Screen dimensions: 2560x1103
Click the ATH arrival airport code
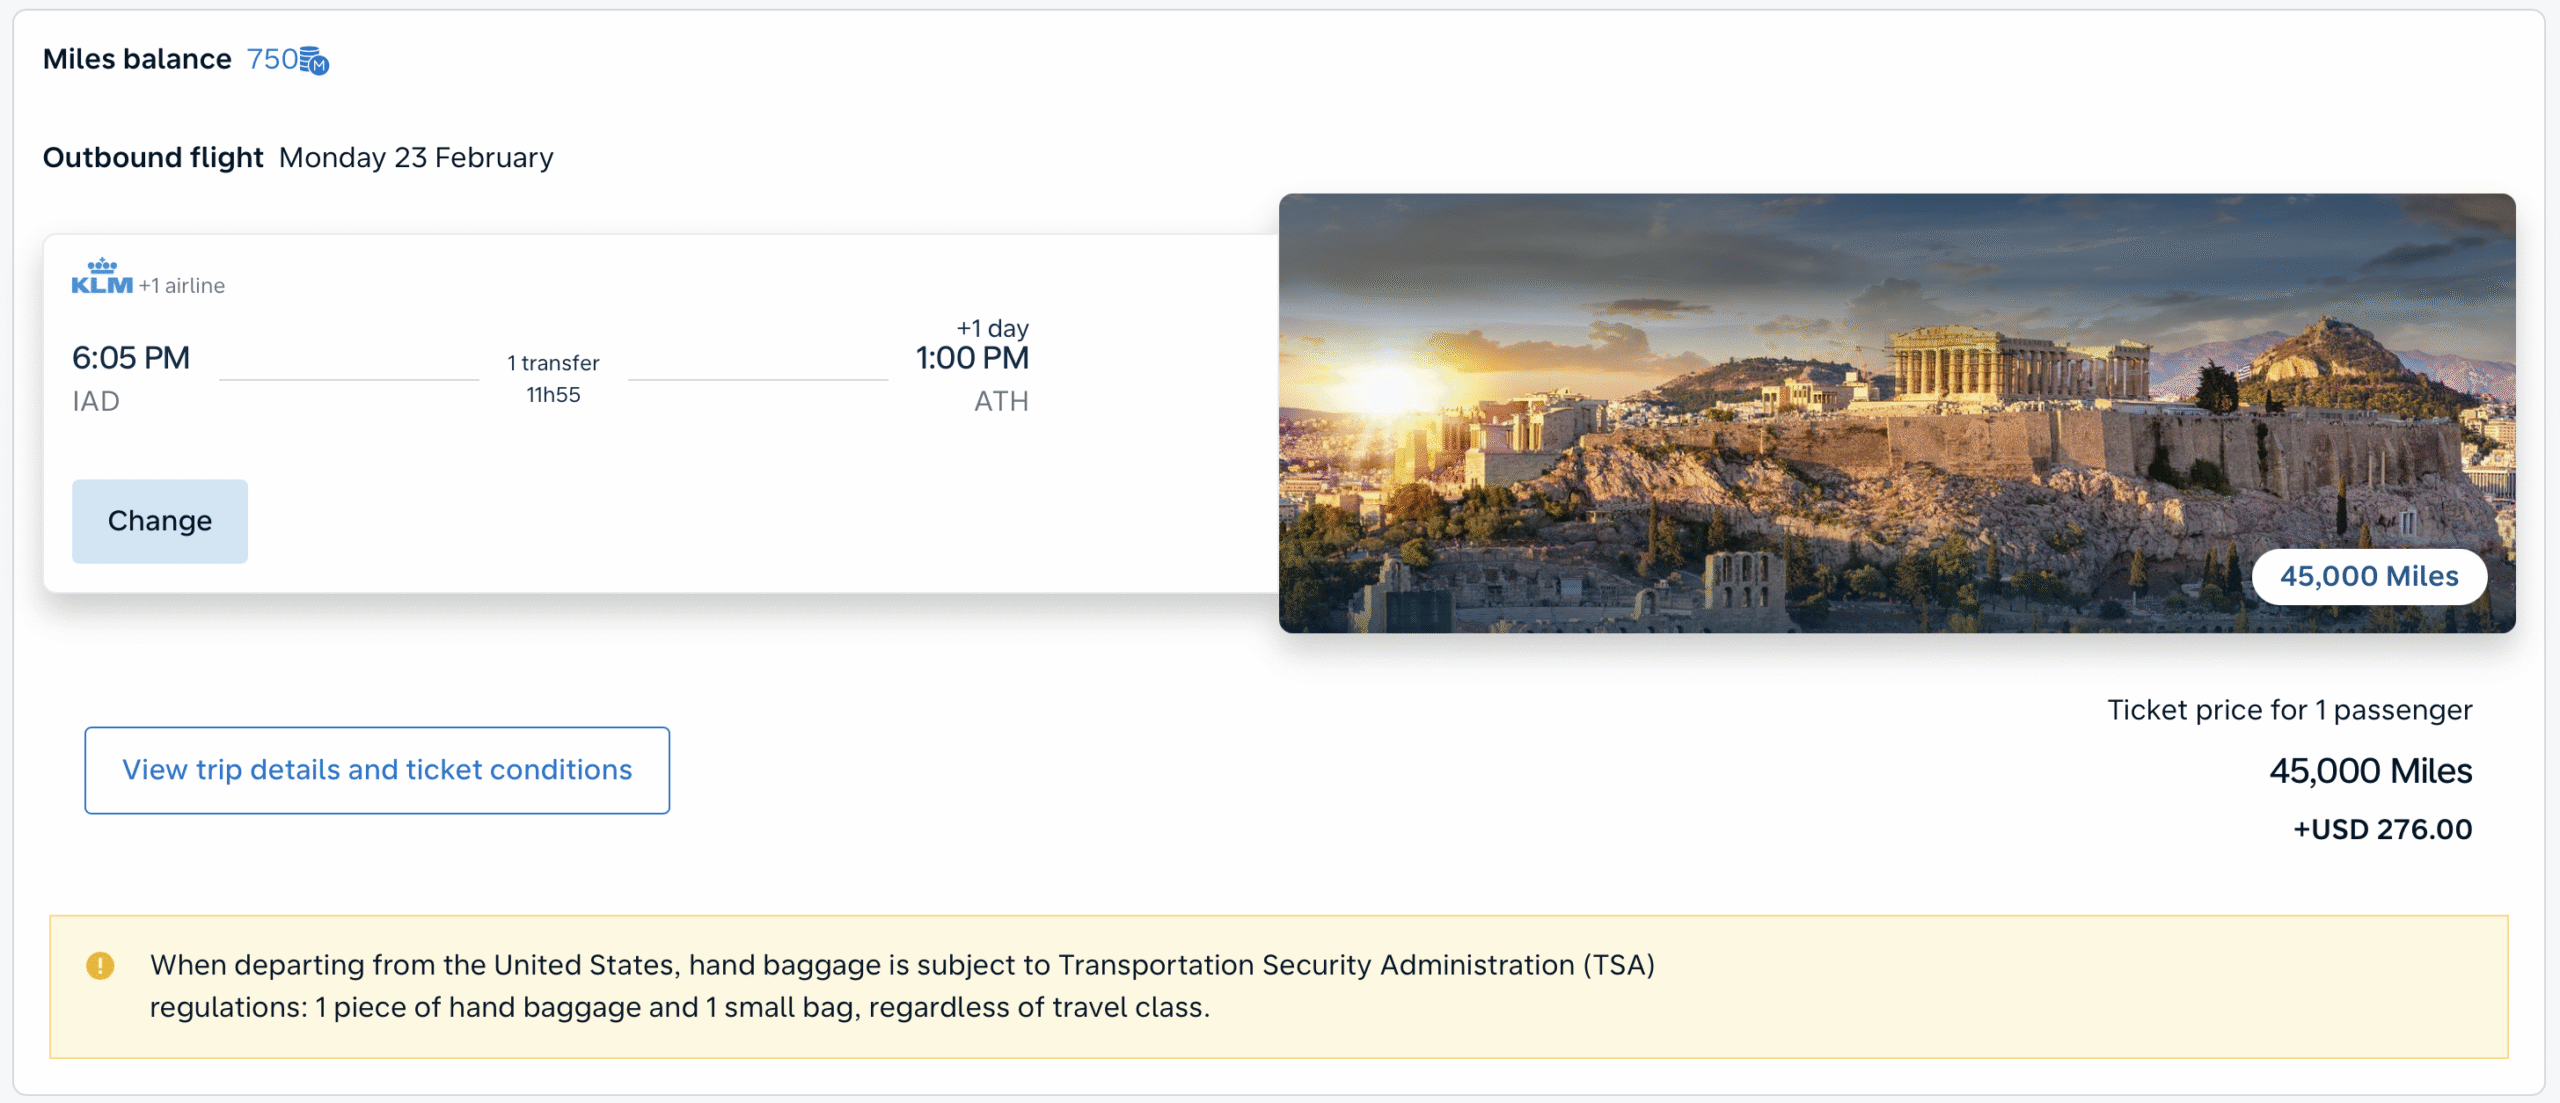[x=1001, y=401]
